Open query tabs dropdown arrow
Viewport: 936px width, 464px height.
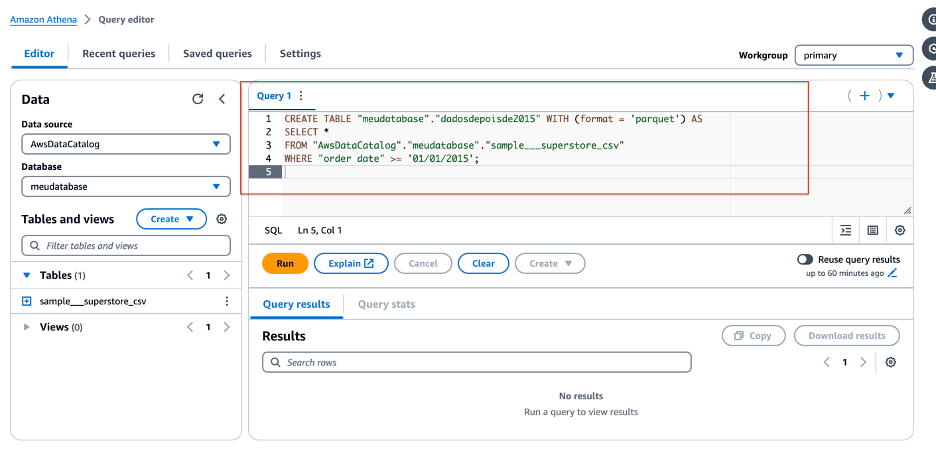891,96
